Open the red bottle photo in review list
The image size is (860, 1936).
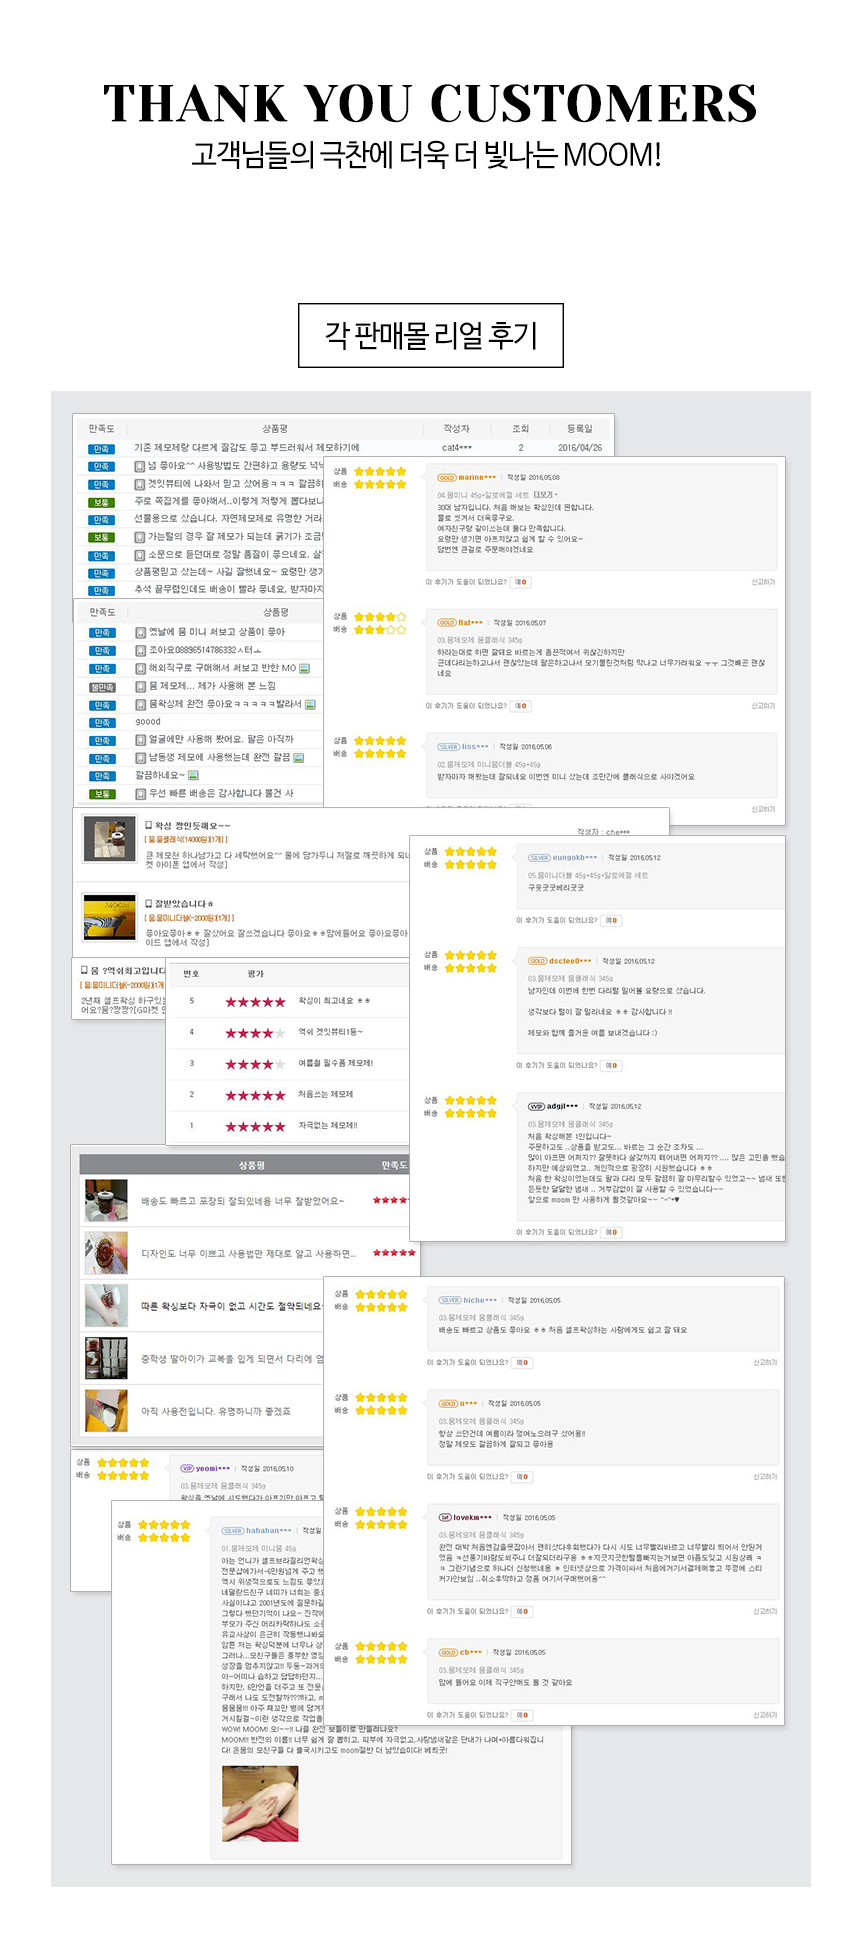(106, 1200)
